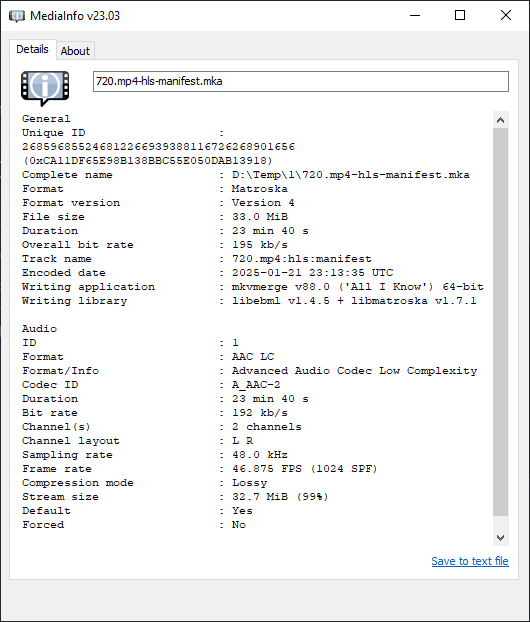Click the Audio section heading
Screen dimensions: 530x622
[39, 328]
